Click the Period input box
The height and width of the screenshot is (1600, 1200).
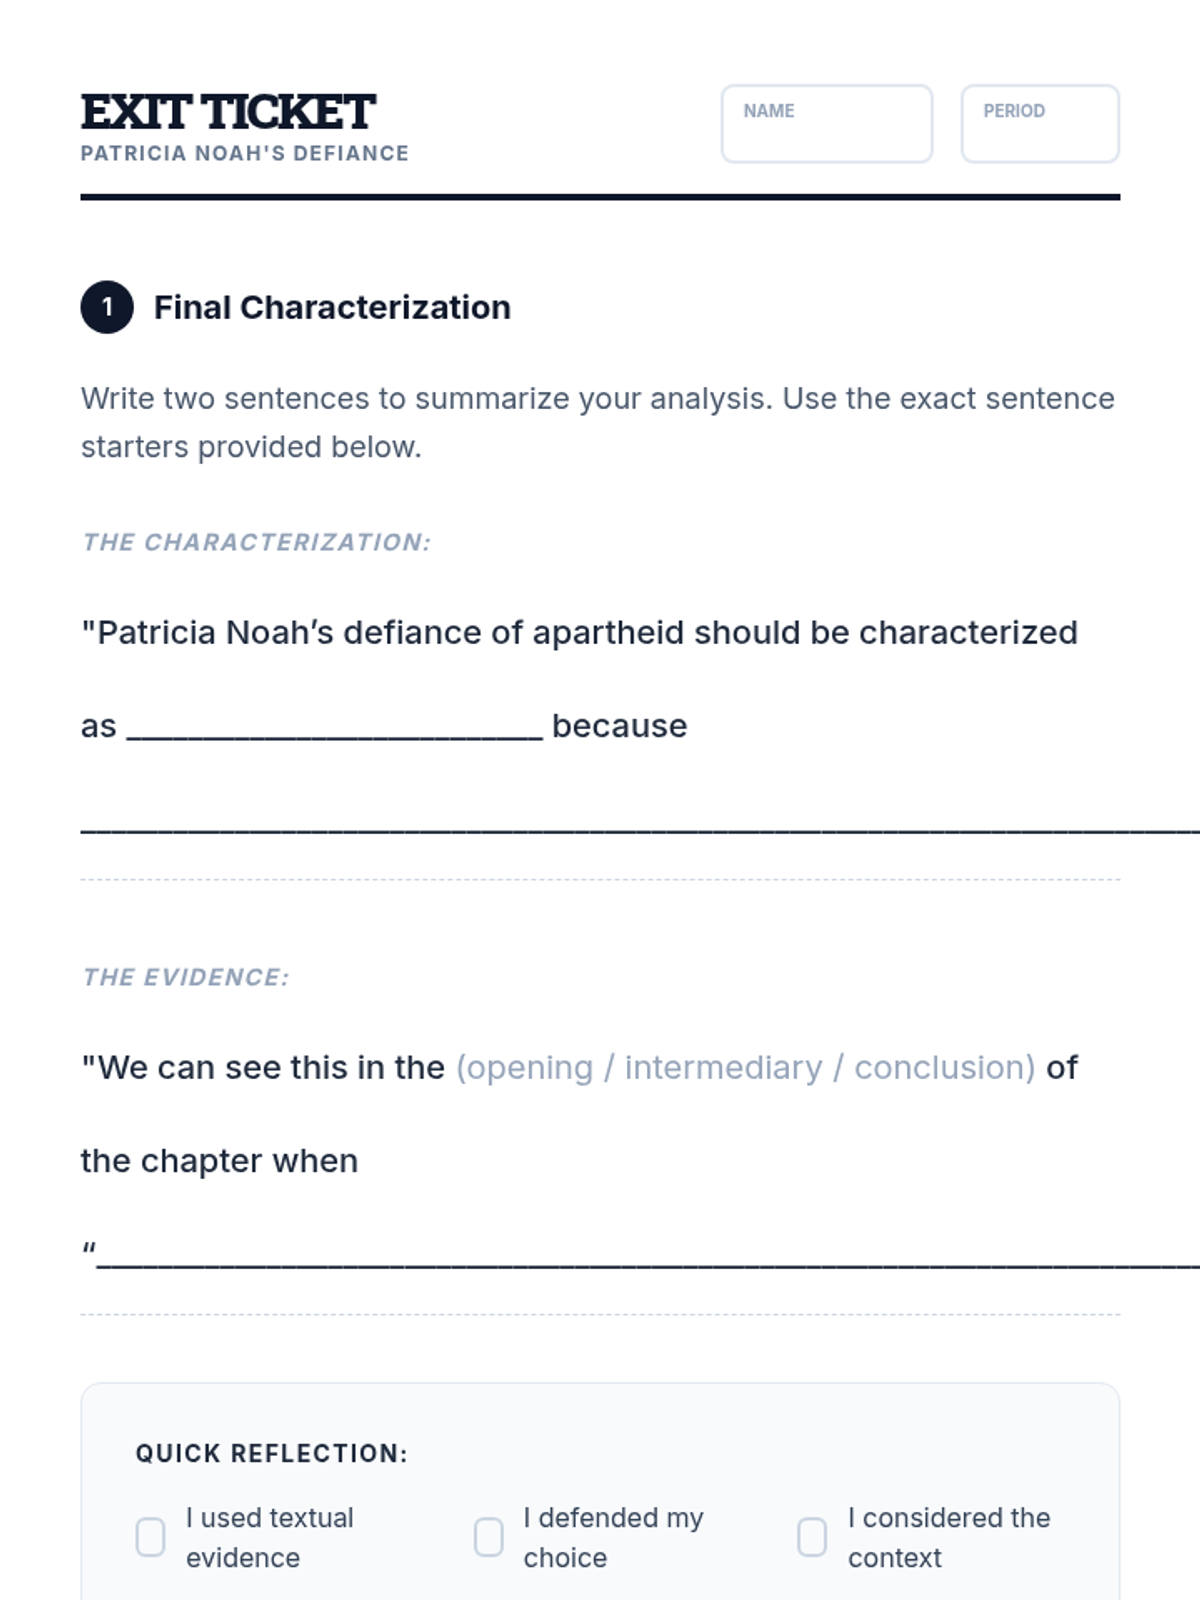coord(1039,124)
